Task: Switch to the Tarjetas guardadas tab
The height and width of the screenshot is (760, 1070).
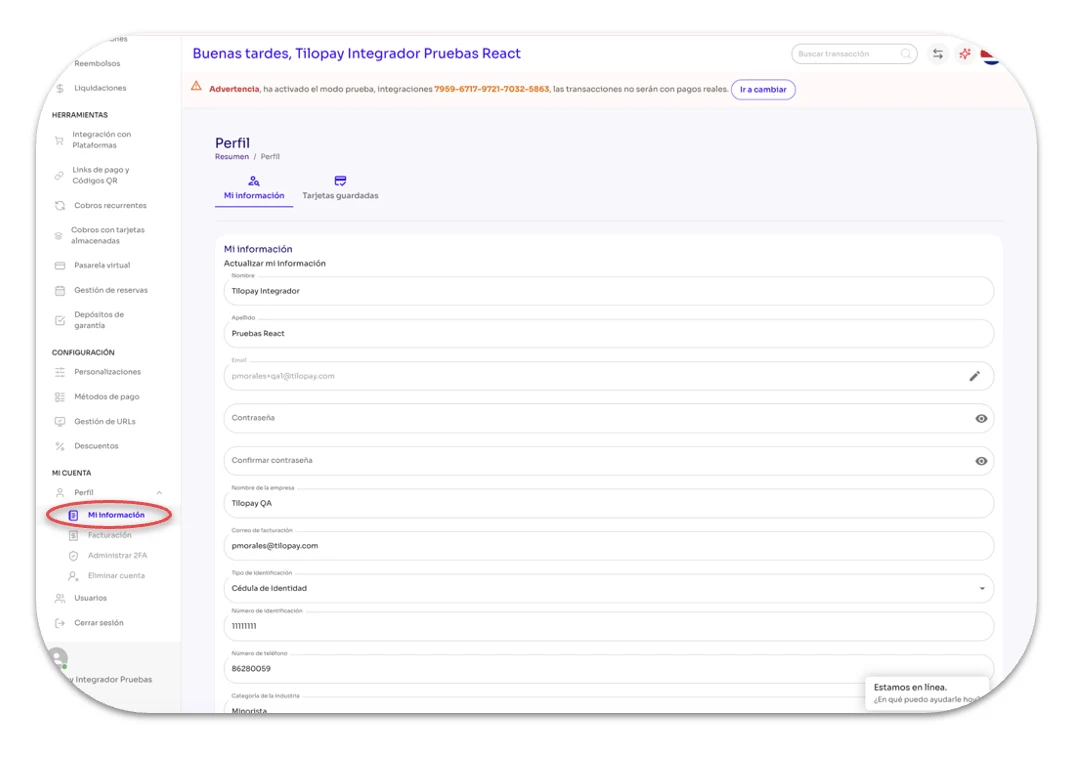Action: click(x=341, y=189)
